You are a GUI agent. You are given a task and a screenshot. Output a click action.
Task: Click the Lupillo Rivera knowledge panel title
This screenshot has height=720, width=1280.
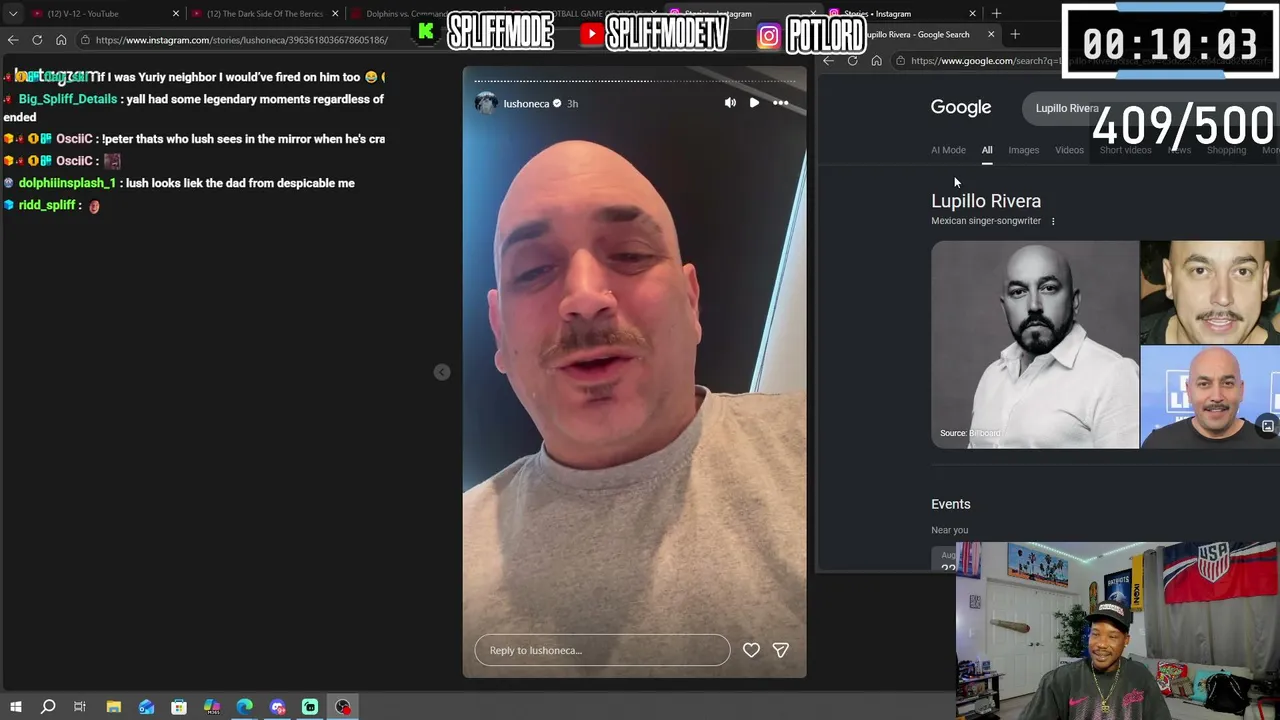[986, 201]
